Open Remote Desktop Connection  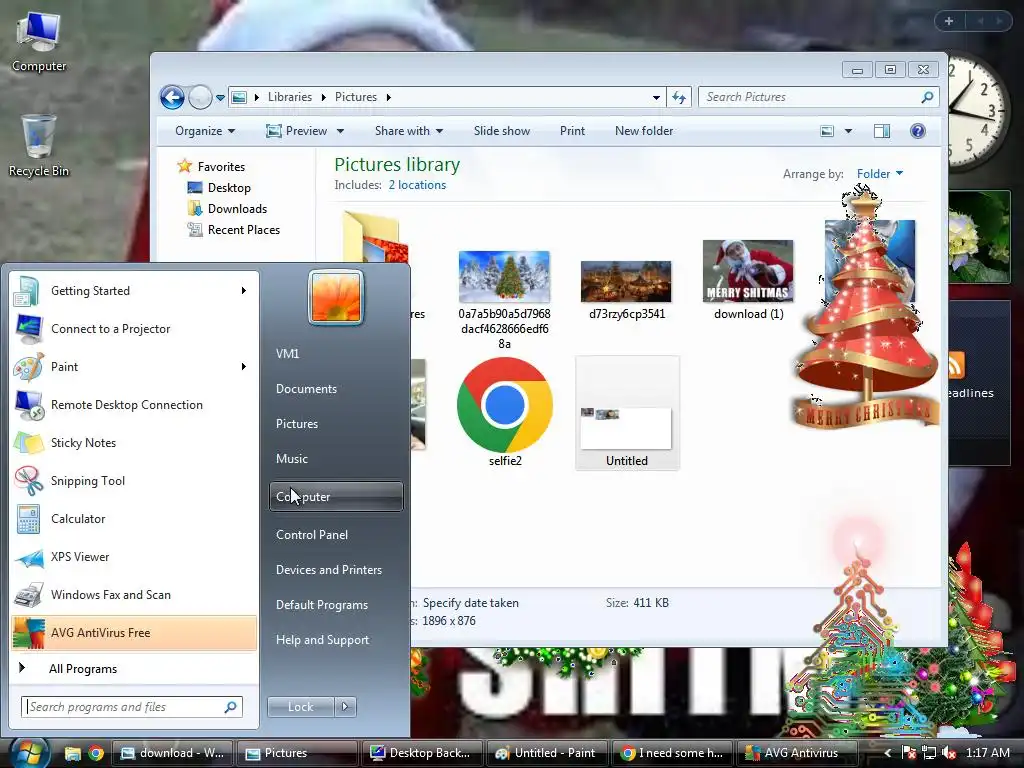click(x=133, y=405)
